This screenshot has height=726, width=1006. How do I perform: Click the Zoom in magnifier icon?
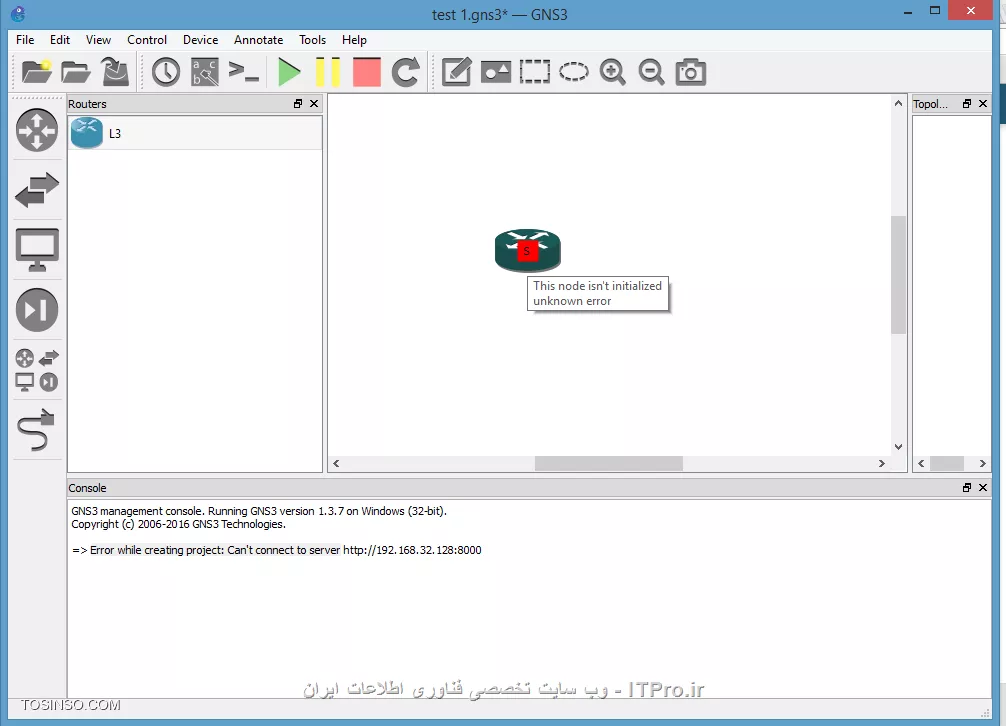pos(613,72)
